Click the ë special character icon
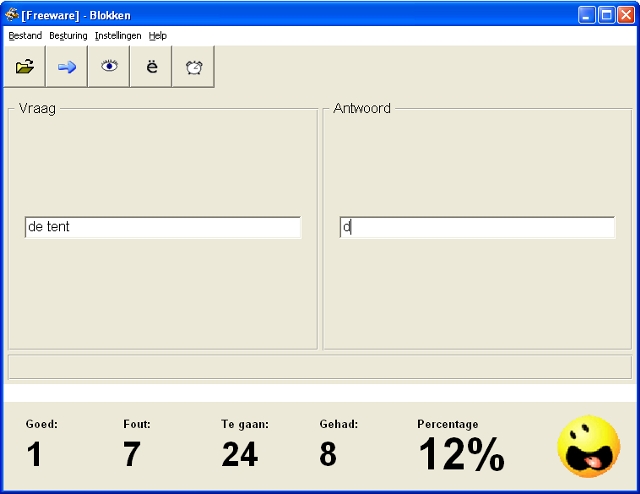Viewport: 640px width, 494px height. pos(152,67)
